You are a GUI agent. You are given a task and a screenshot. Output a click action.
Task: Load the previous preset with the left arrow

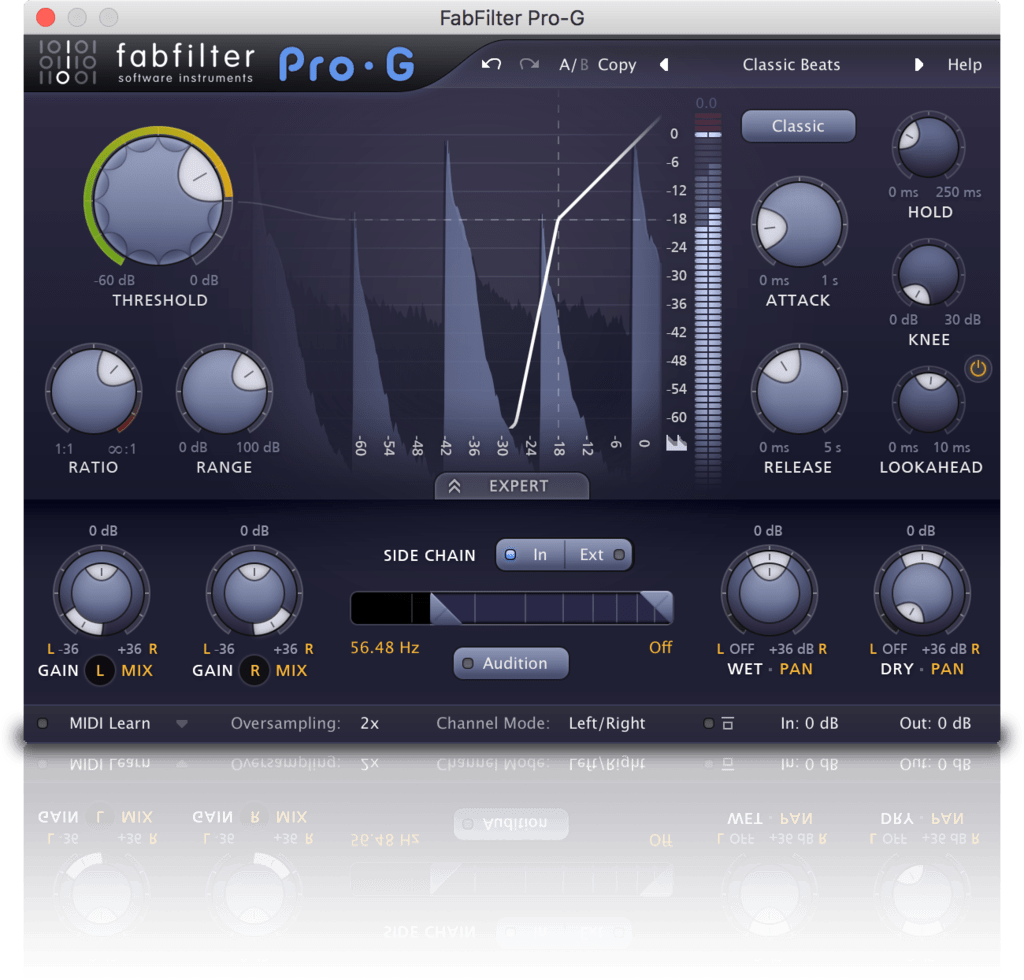664,64
